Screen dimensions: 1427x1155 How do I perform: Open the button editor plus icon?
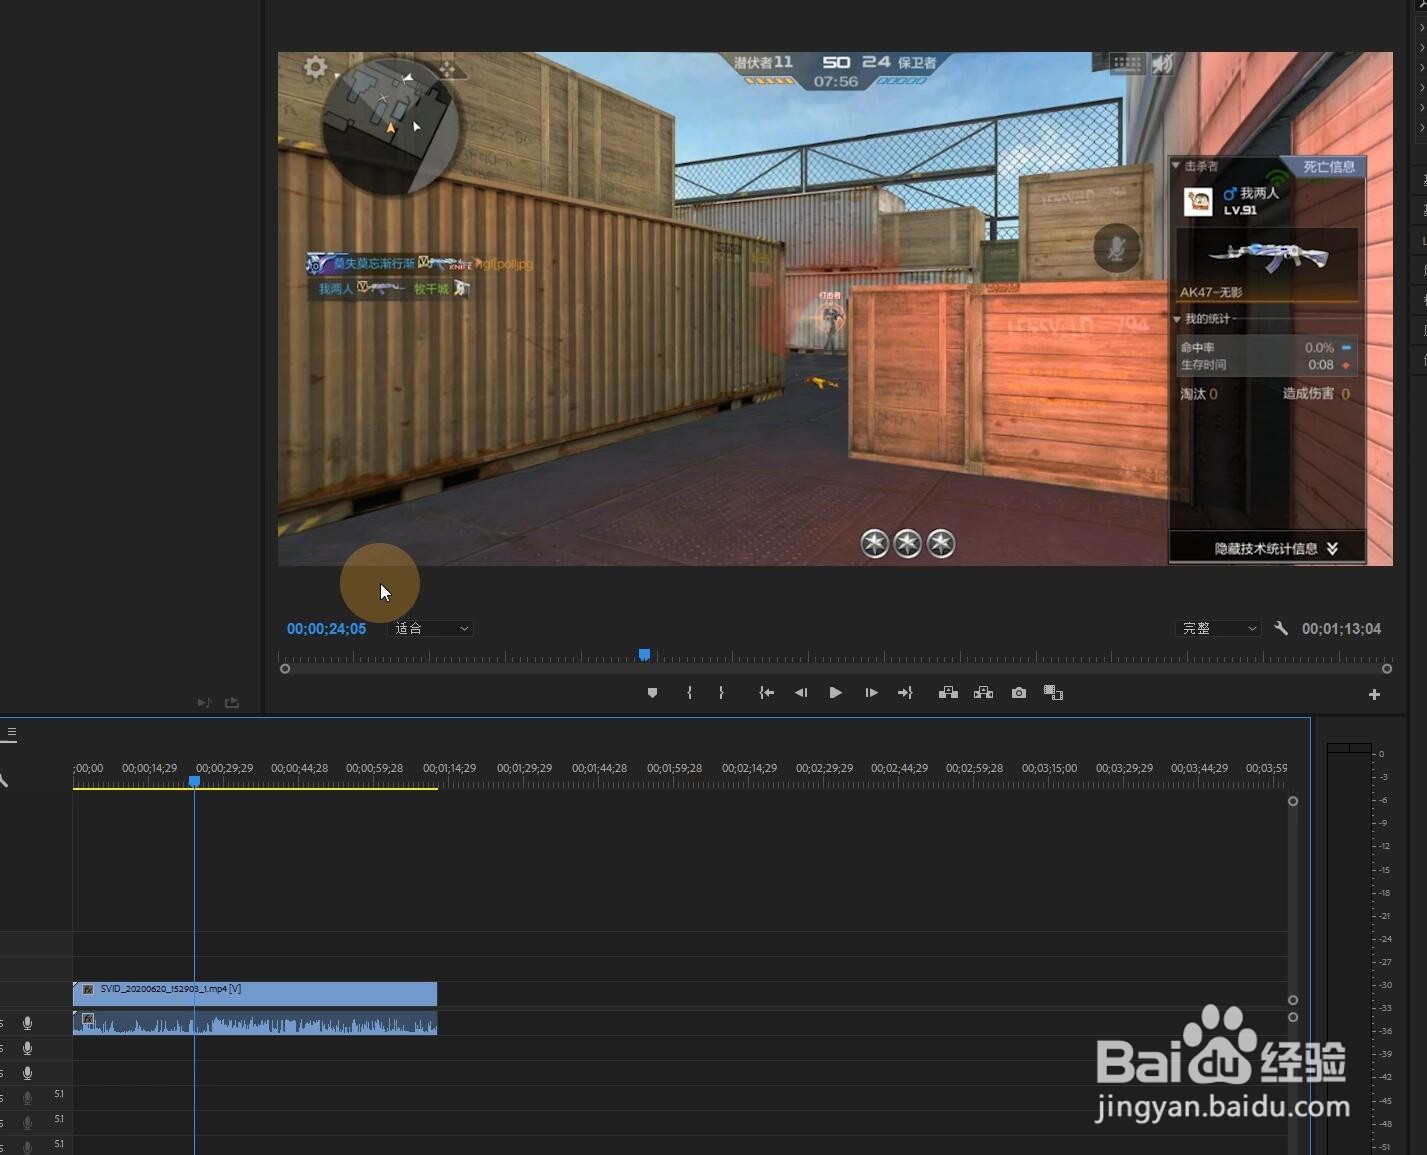[1374, 694]
